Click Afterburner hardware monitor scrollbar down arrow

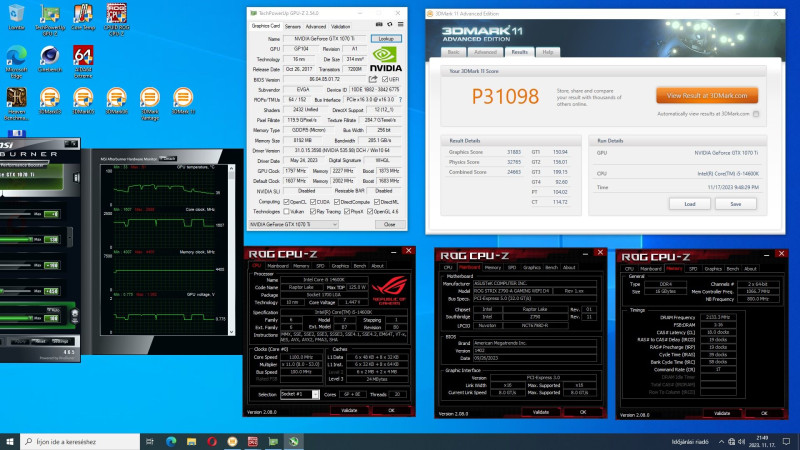coord(232,332)
